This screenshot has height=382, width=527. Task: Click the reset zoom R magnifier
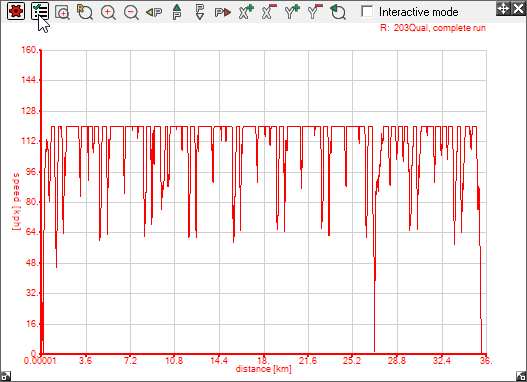point(85,12)
